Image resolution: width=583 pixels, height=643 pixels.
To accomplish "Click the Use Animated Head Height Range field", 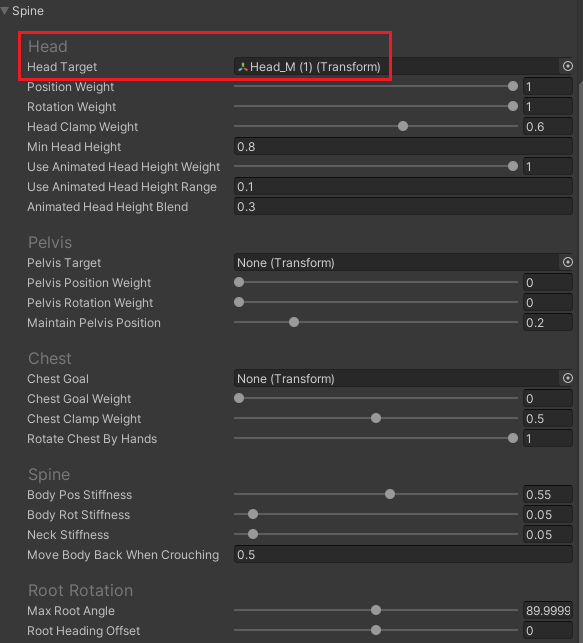I will coord(403,187).
